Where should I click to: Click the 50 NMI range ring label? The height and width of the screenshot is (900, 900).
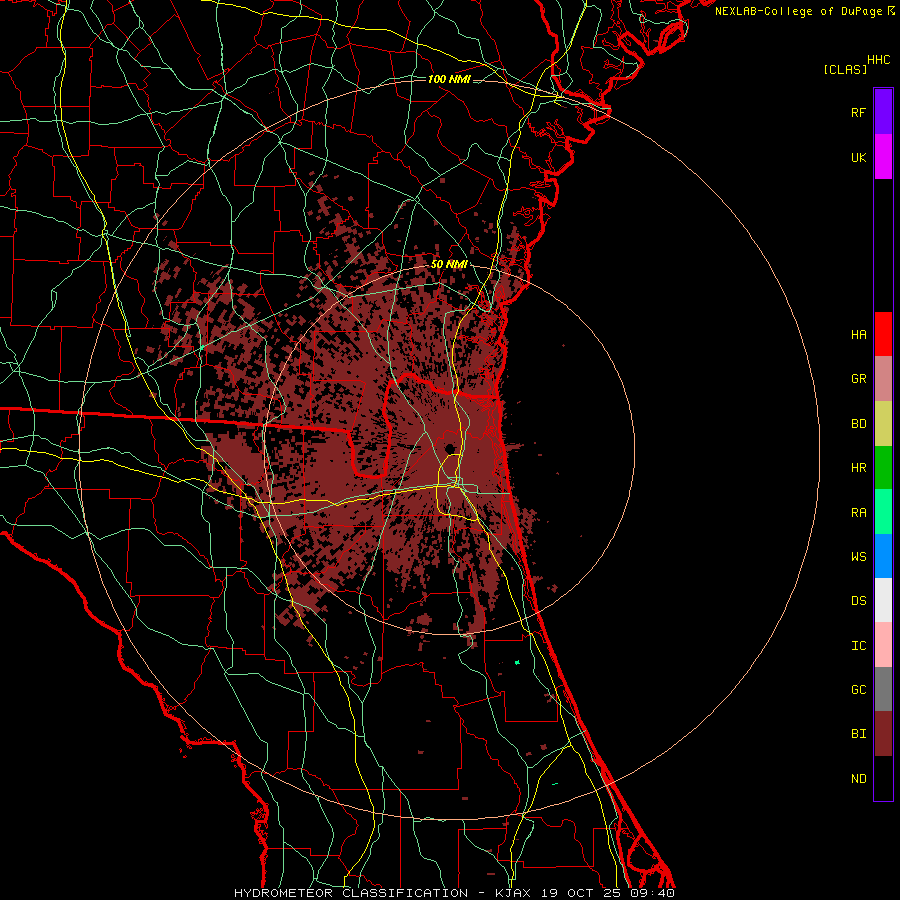(449, 264)
